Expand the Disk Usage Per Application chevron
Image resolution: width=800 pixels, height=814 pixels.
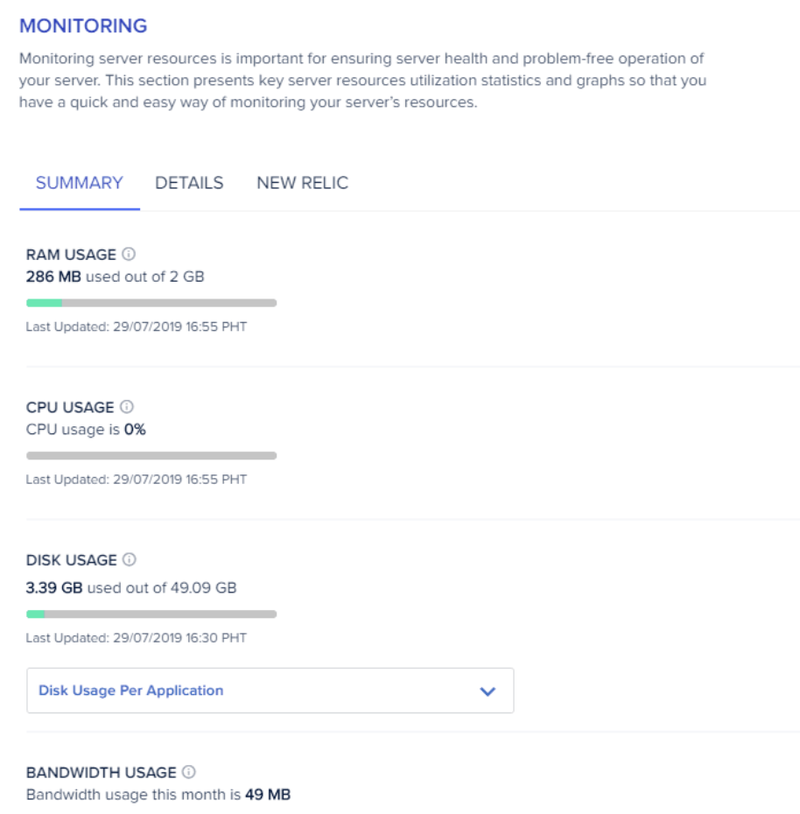pyautogui.click(x=487, y=691)
